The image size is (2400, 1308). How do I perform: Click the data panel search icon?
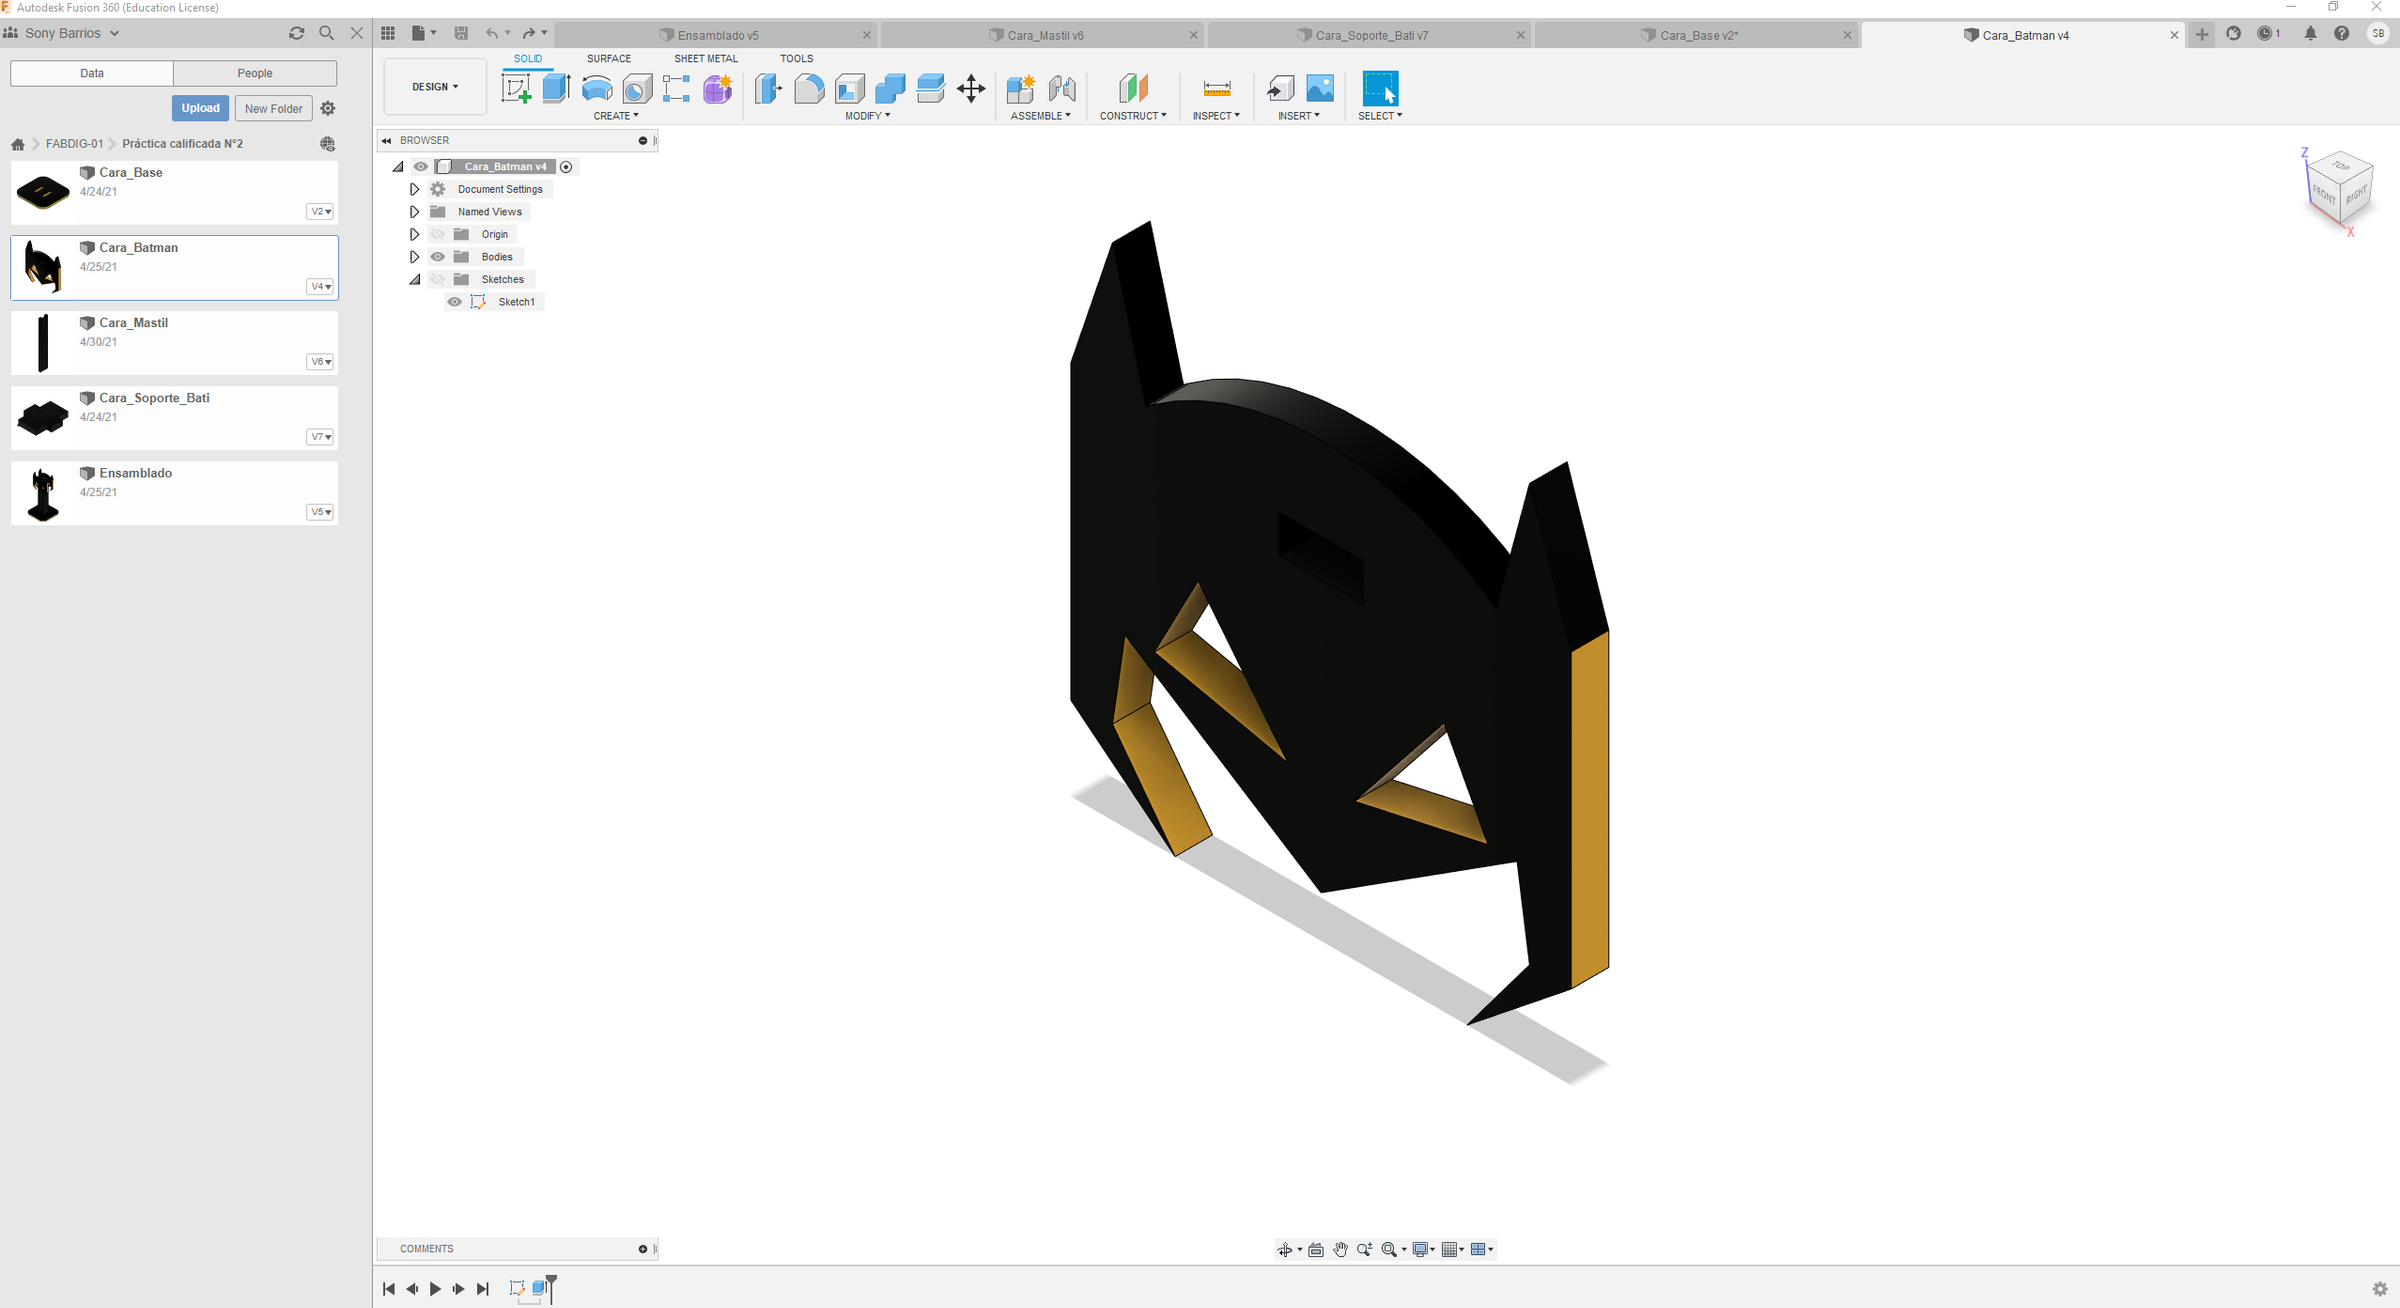(x=326, y=33)
